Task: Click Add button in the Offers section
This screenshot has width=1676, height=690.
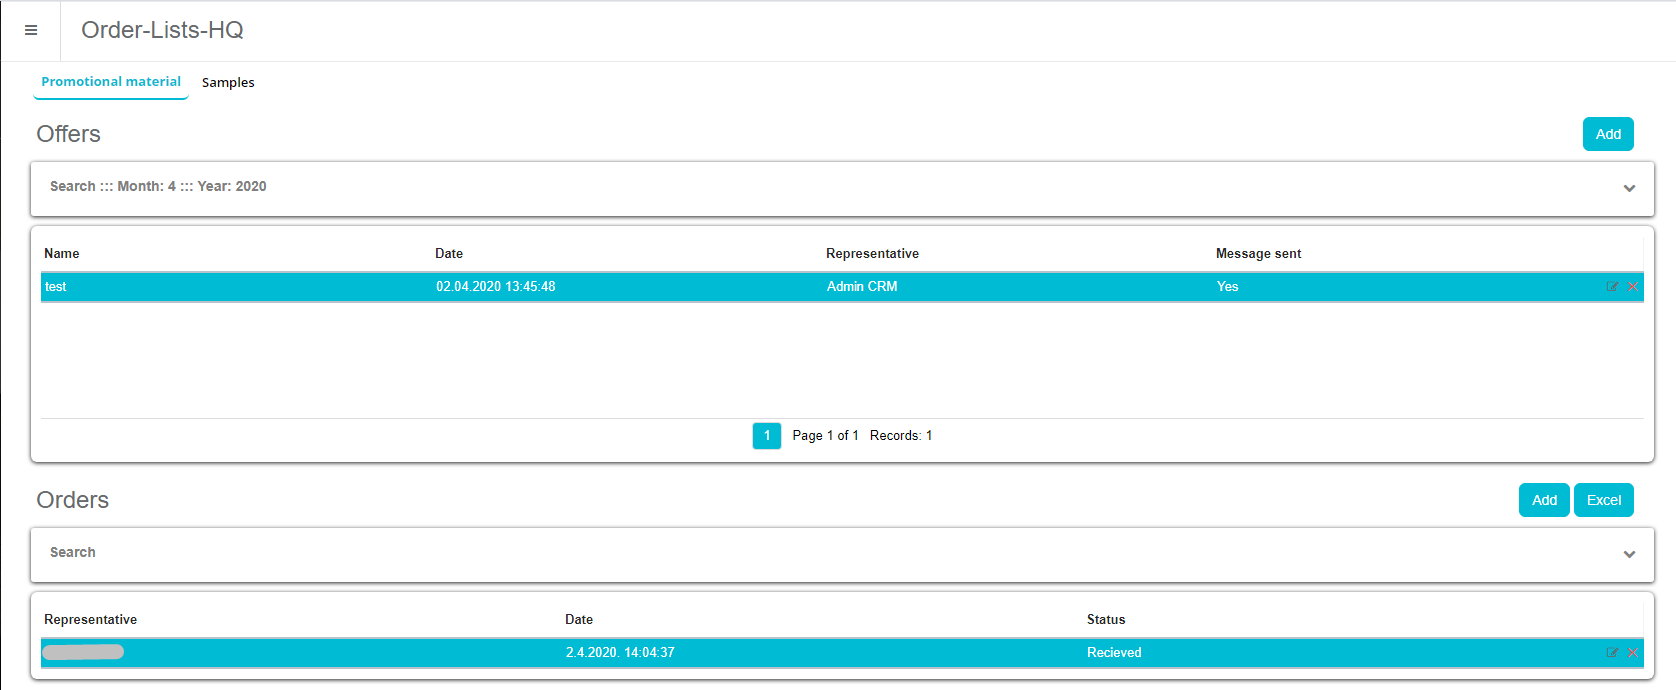Action: point(1607,134)
